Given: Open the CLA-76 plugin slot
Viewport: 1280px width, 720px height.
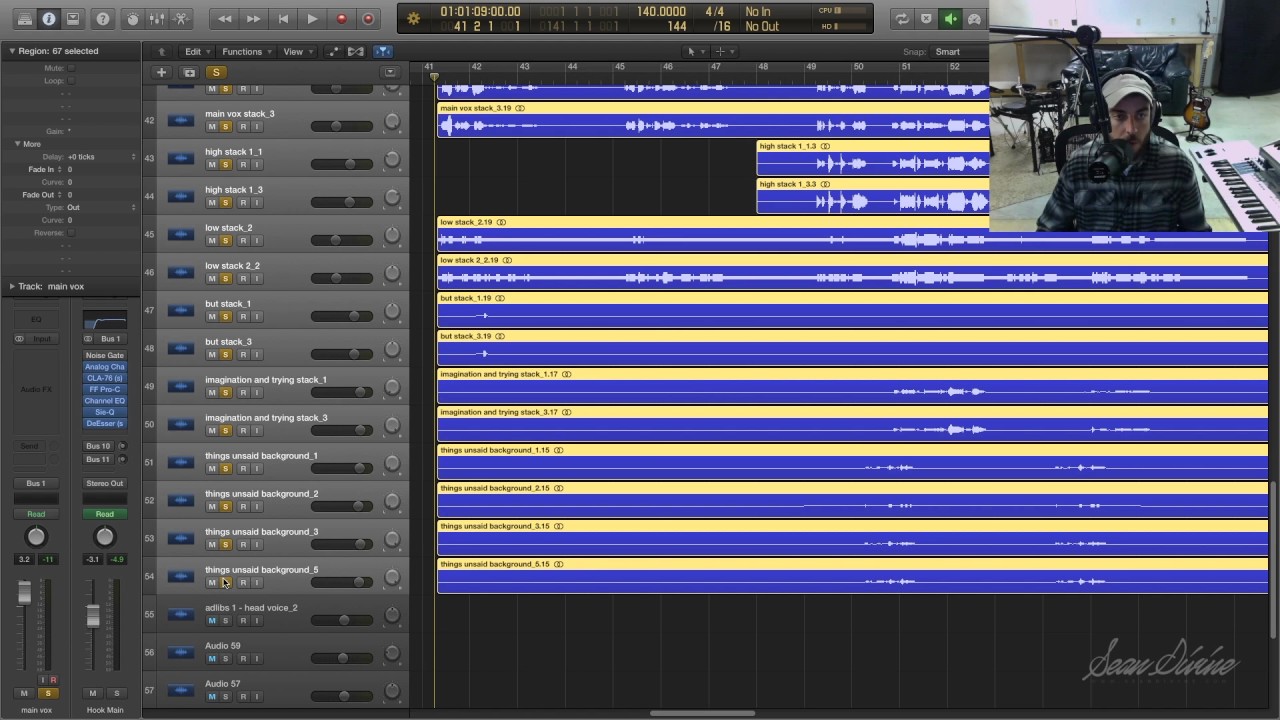Looking at the screenshot, I should point(105,378).
